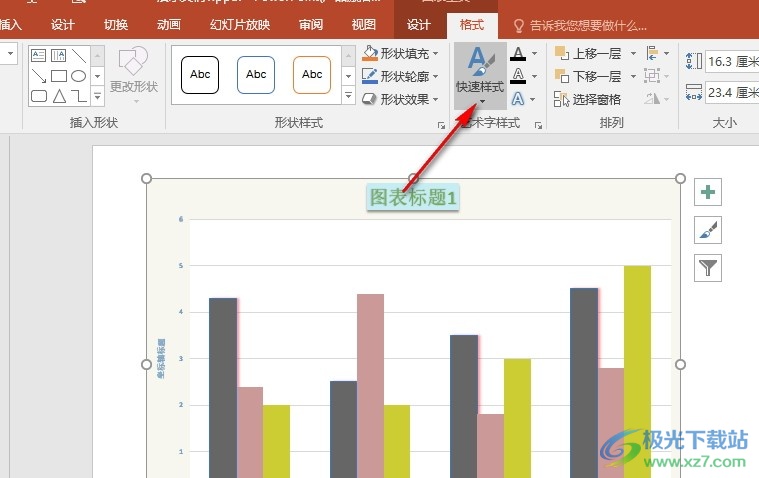The width and height of the screenshot is (759, 478).
Task: Switch to 切换 Transitions tab
Action: pyautogui.click(x=116, y=24)
